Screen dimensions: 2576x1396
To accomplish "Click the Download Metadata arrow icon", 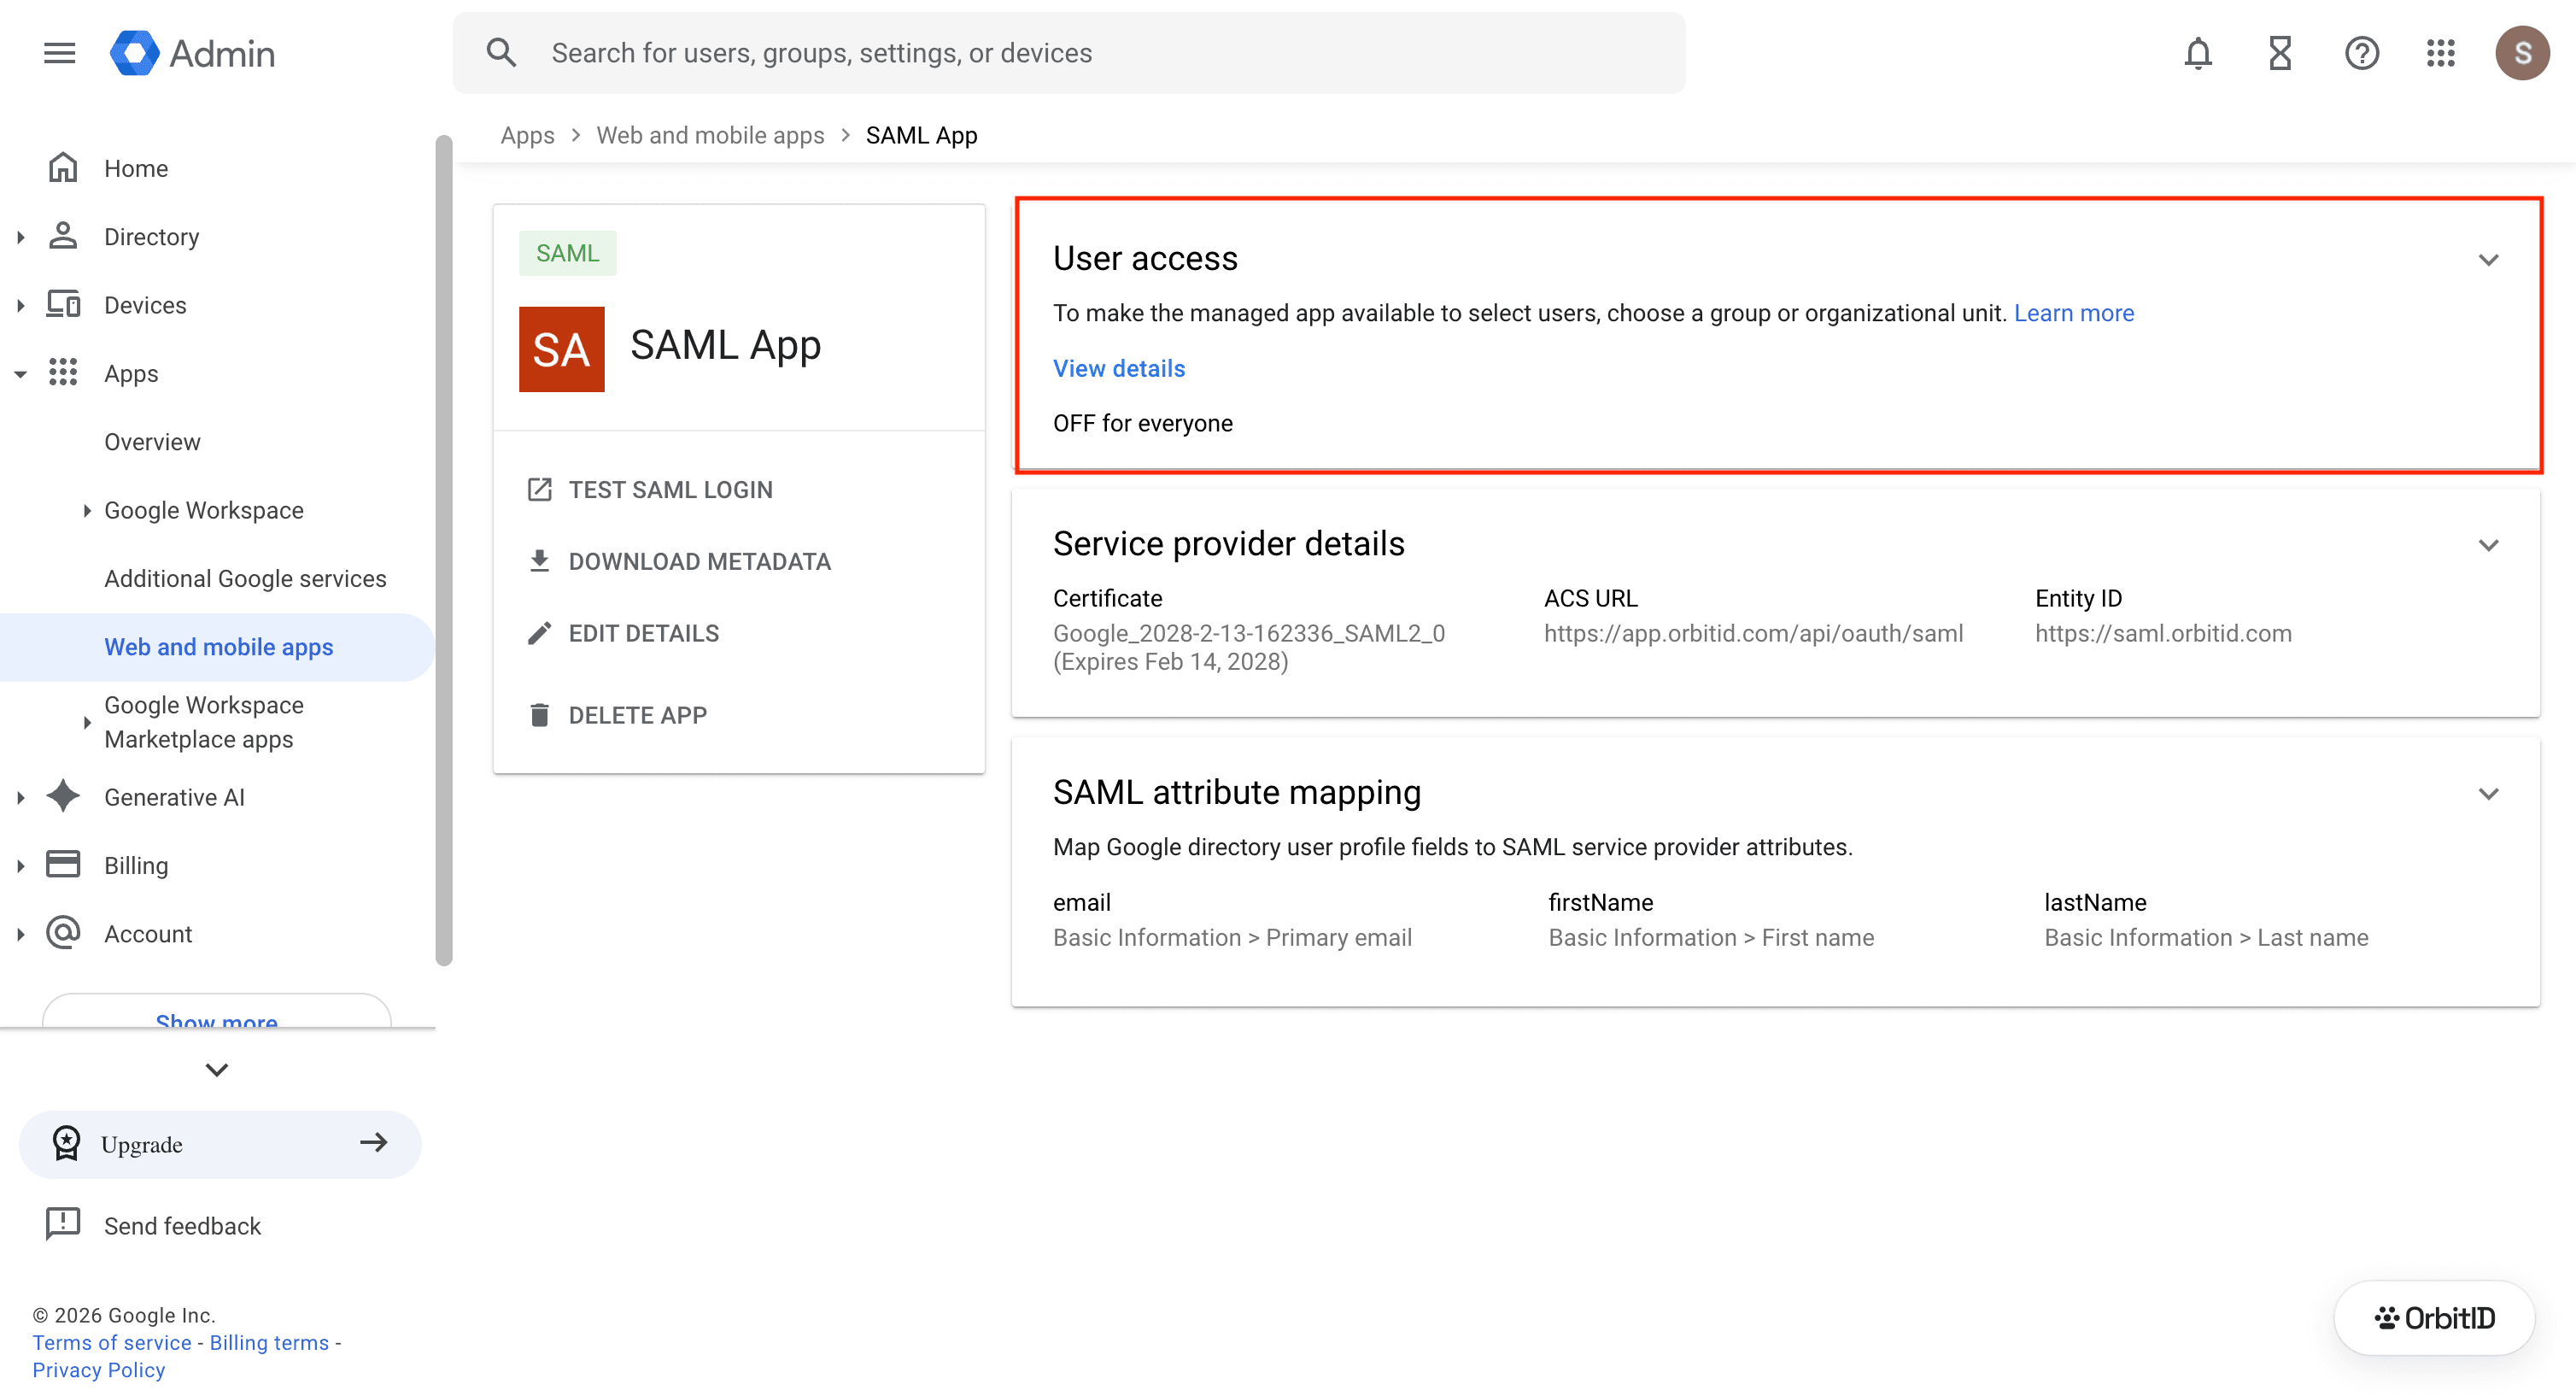I will tap(539, 561).
